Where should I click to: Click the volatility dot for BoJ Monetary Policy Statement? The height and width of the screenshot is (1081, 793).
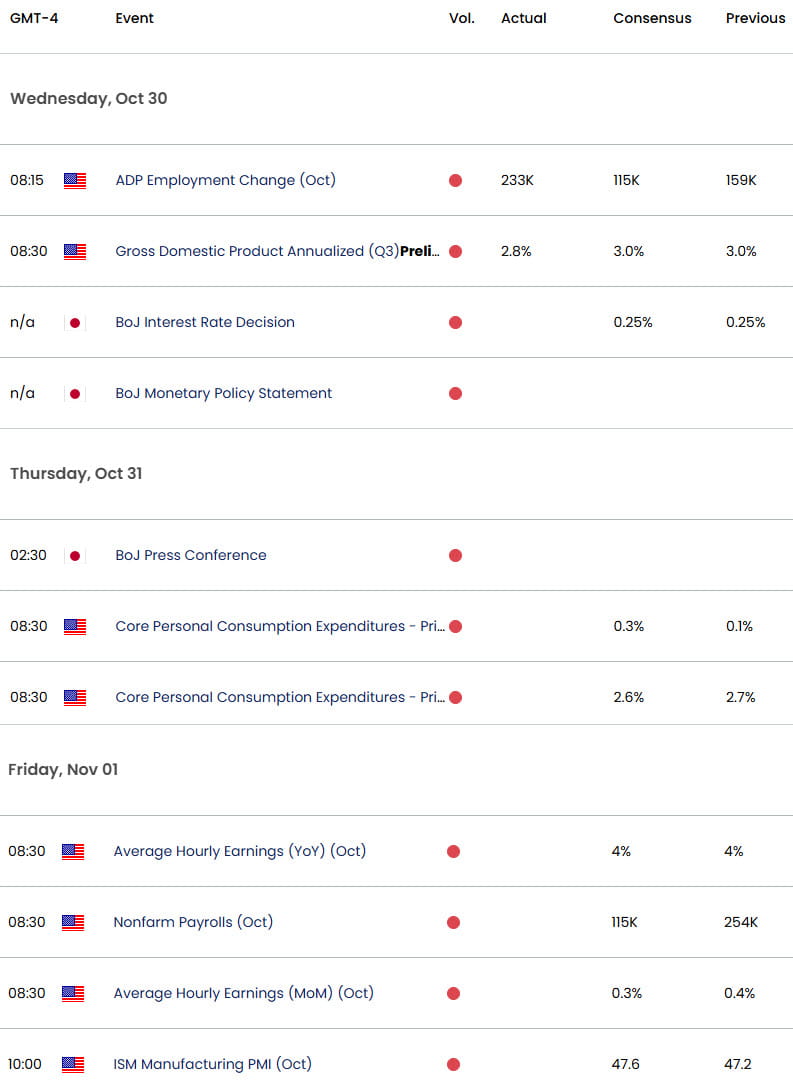coord(455,393)
